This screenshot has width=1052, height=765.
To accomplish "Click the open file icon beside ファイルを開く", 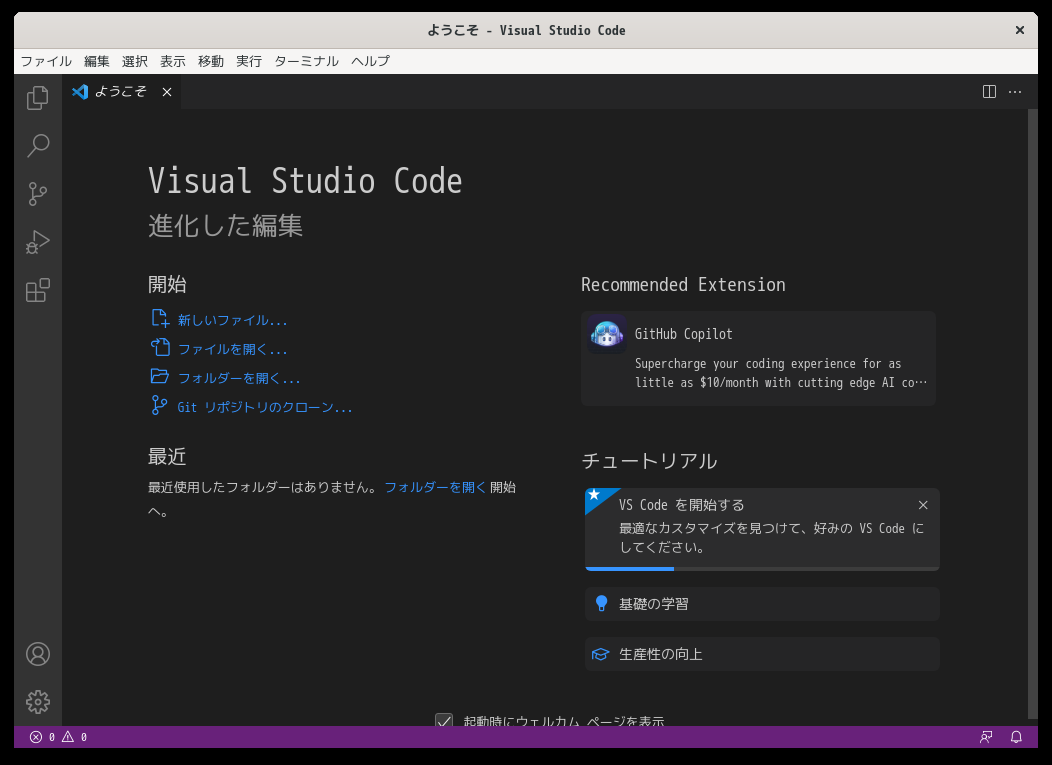I will pos(160,347).
